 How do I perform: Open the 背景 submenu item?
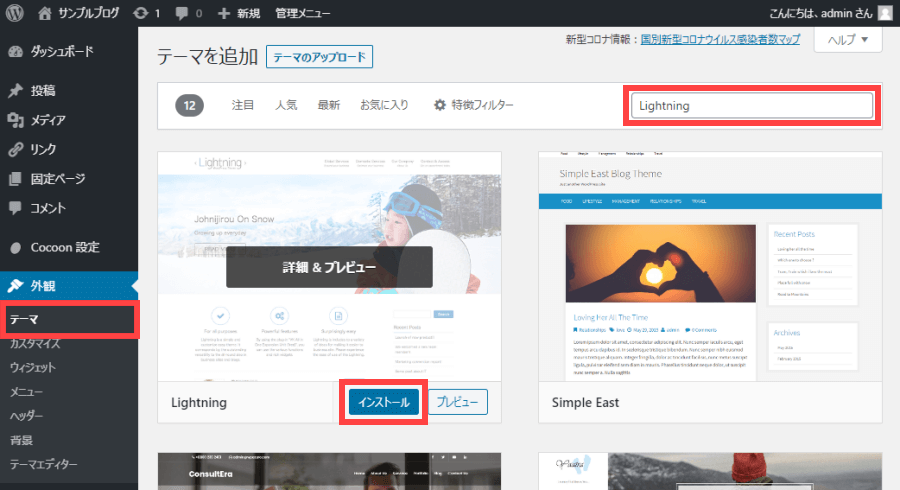click(x=21, y=440)
